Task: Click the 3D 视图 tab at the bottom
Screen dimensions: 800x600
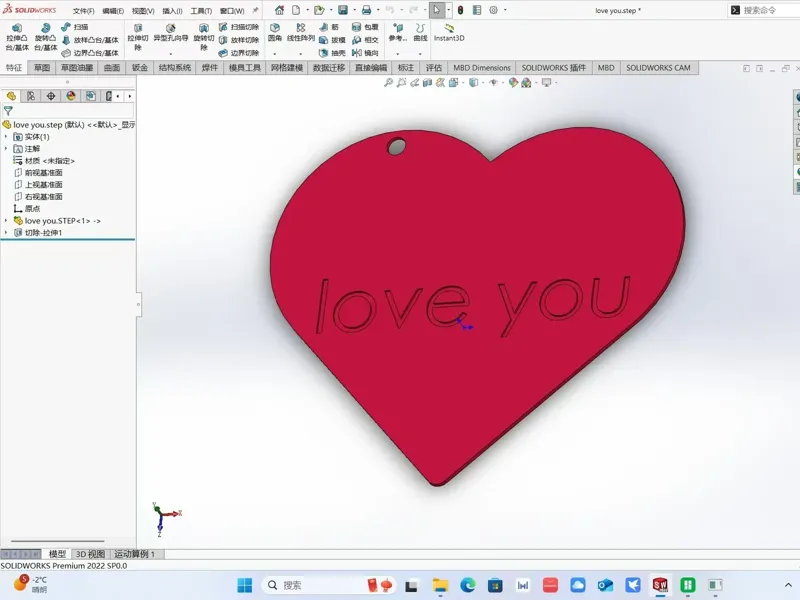Action: (x=90, y=554)
